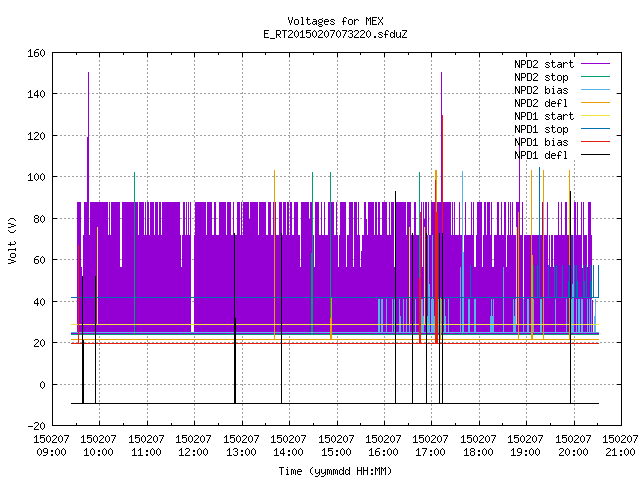Screen dimensions: 640x480
Task: Click the dark blue NPD1 stop legend line
Action: point(596,129)
